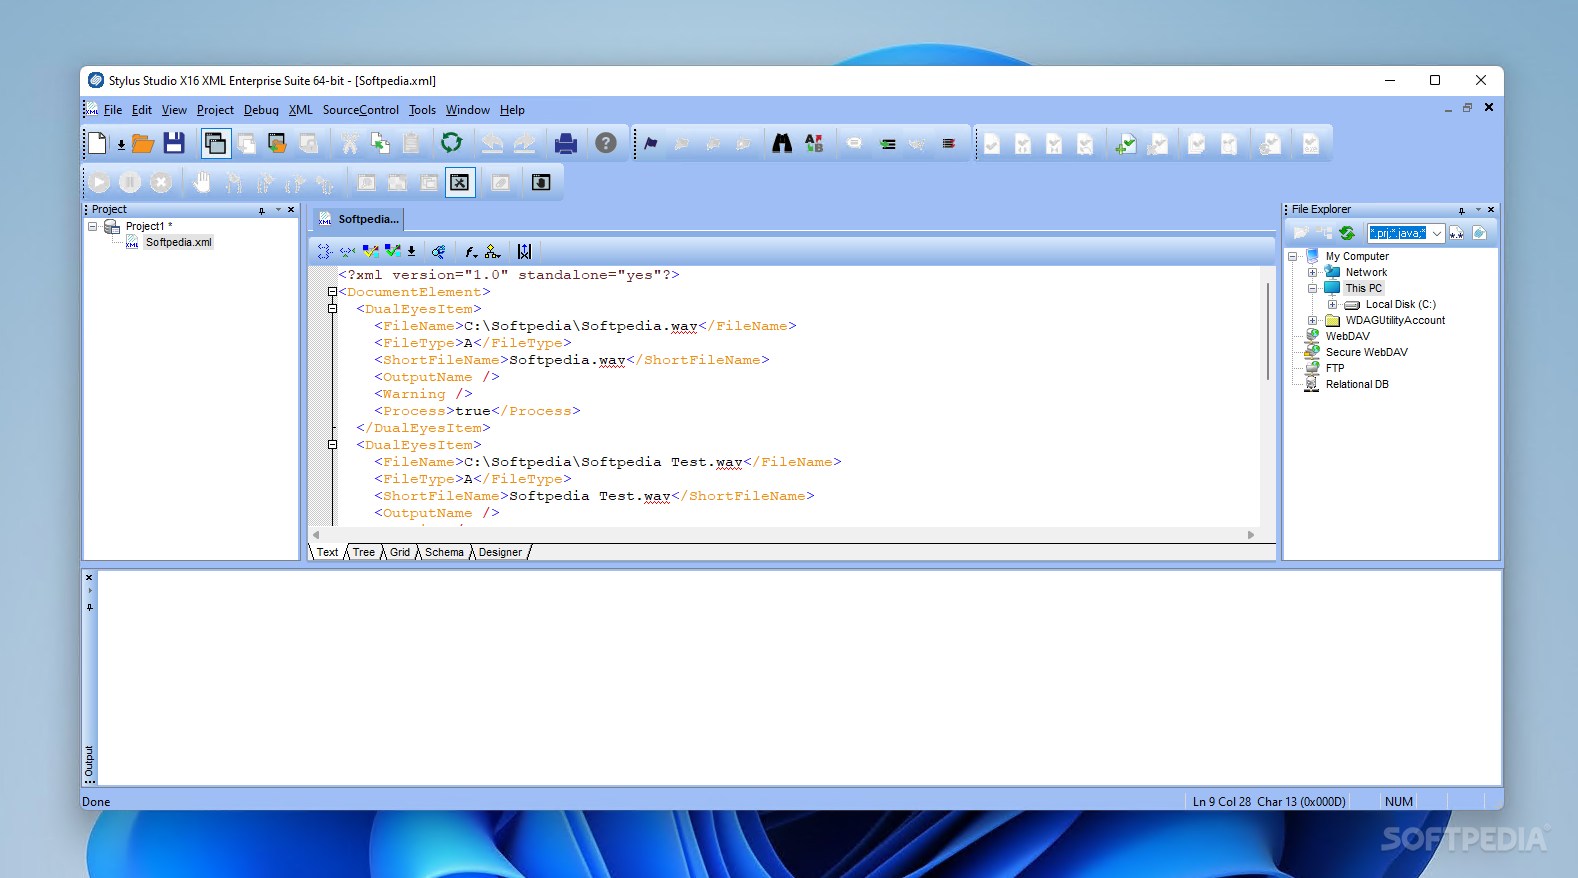Collapse the My Computer node
This screenshot has width=1578, height=878.
1293,256
